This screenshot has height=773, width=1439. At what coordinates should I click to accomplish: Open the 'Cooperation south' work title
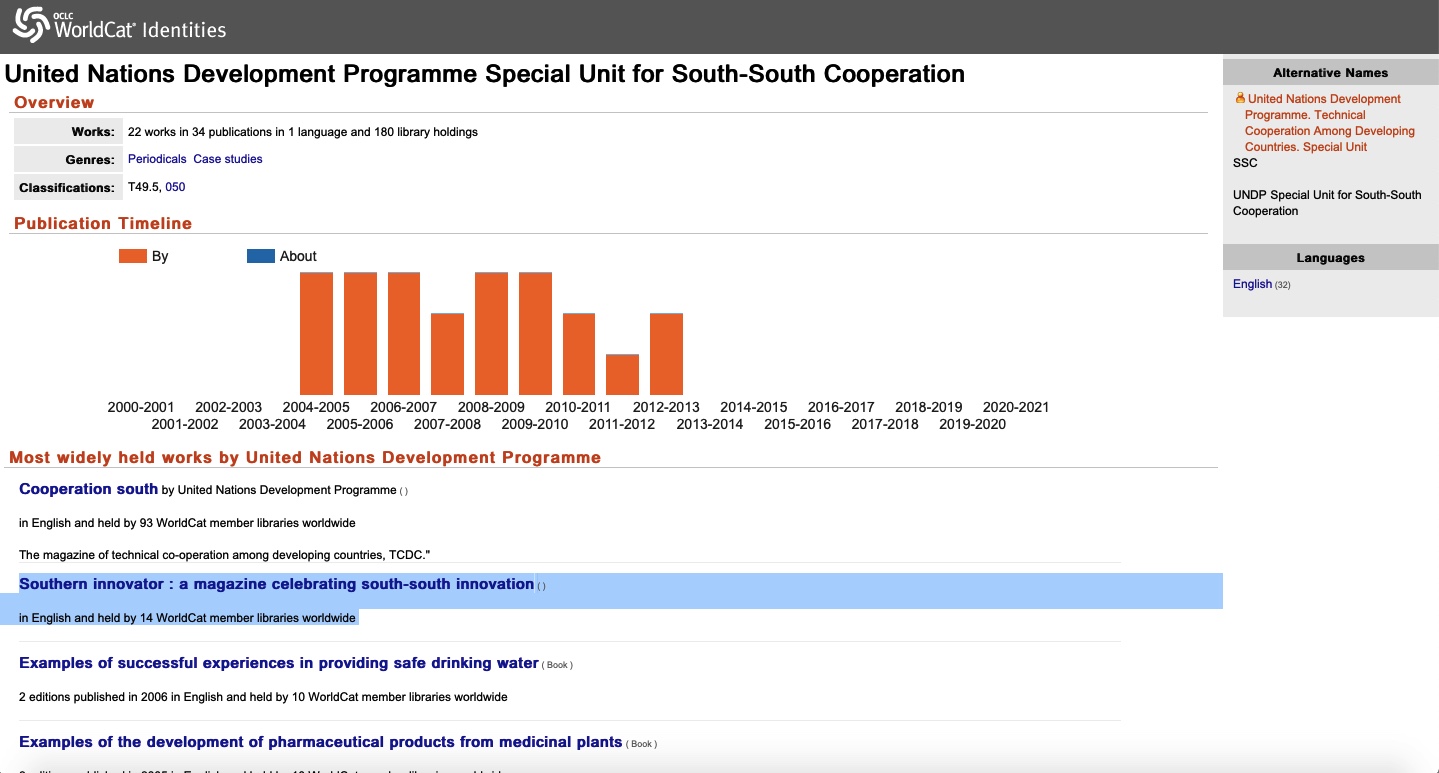point(88,489)
